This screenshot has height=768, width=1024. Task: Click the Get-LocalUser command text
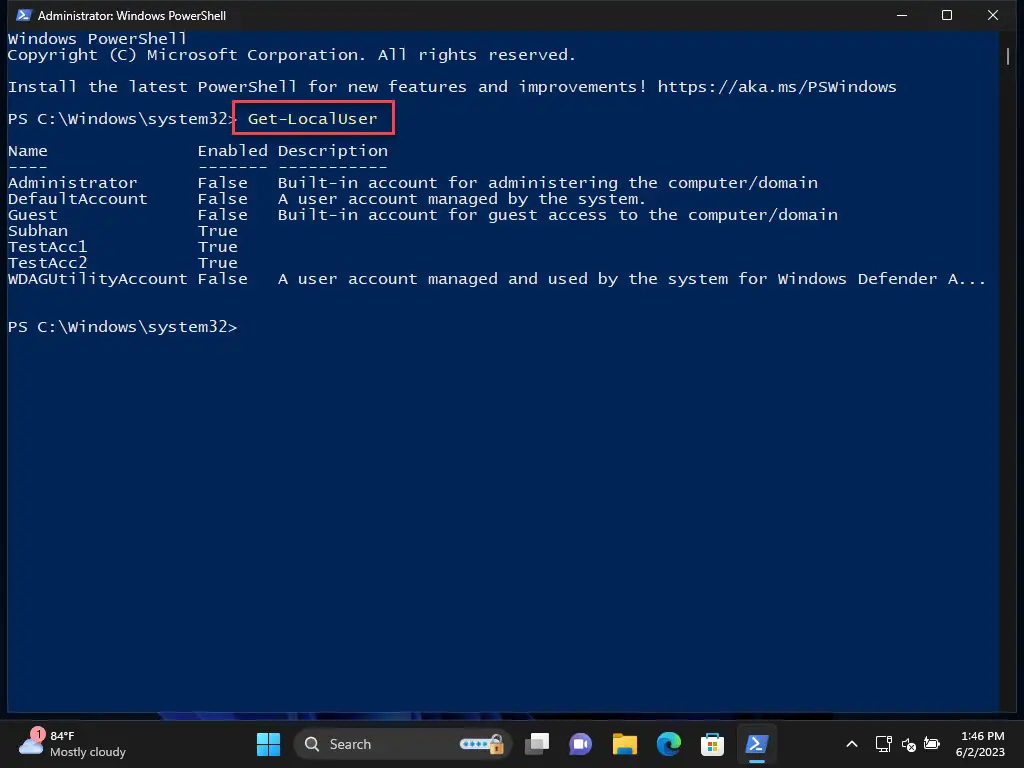click(313, 119)
